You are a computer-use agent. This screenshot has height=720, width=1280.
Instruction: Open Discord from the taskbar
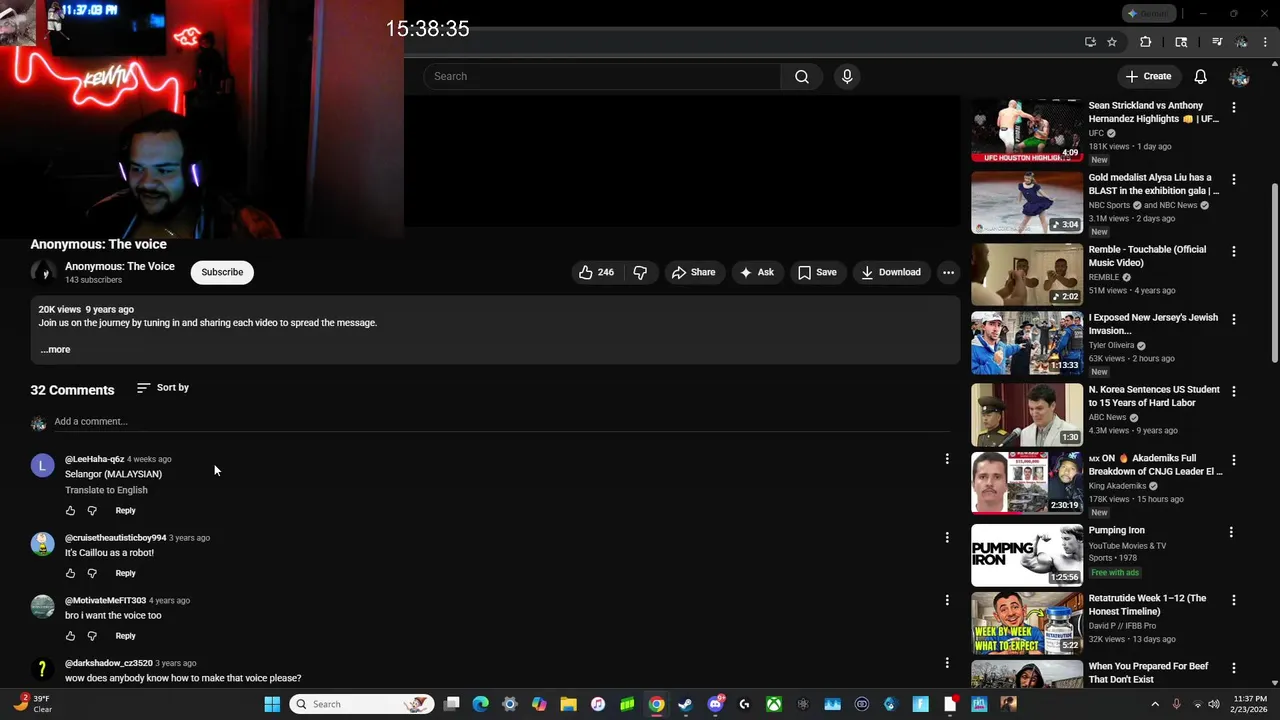tap(715, 704)
